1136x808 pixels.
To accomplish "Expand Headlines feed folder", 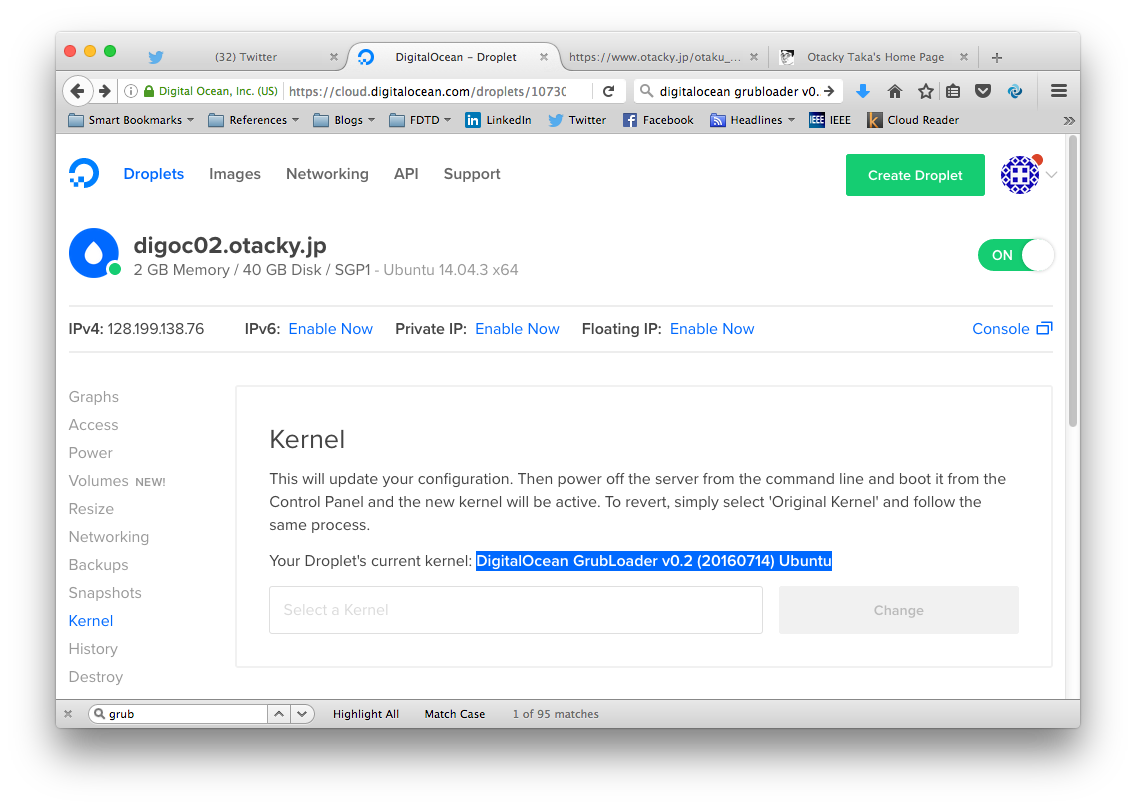I will [x=753, y=120].
